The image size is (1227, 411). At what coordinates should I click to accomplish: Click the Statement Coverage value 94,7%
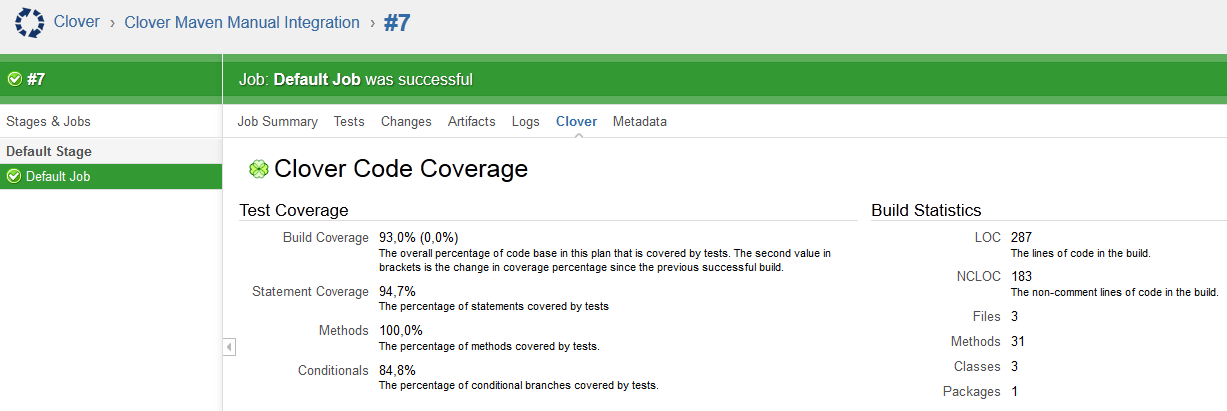[x=397, y=291]
